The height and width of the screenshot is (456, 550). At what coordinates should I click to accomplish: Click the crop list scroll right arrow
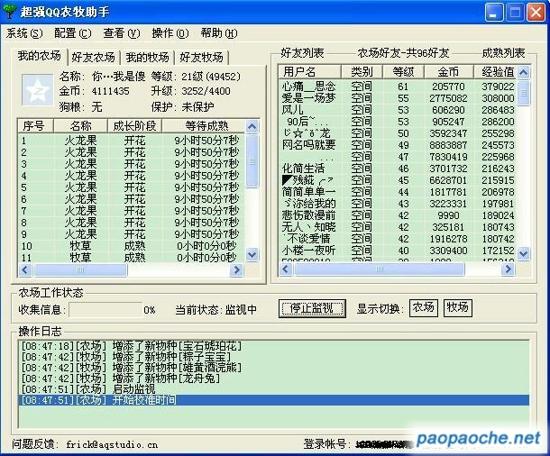237,270
